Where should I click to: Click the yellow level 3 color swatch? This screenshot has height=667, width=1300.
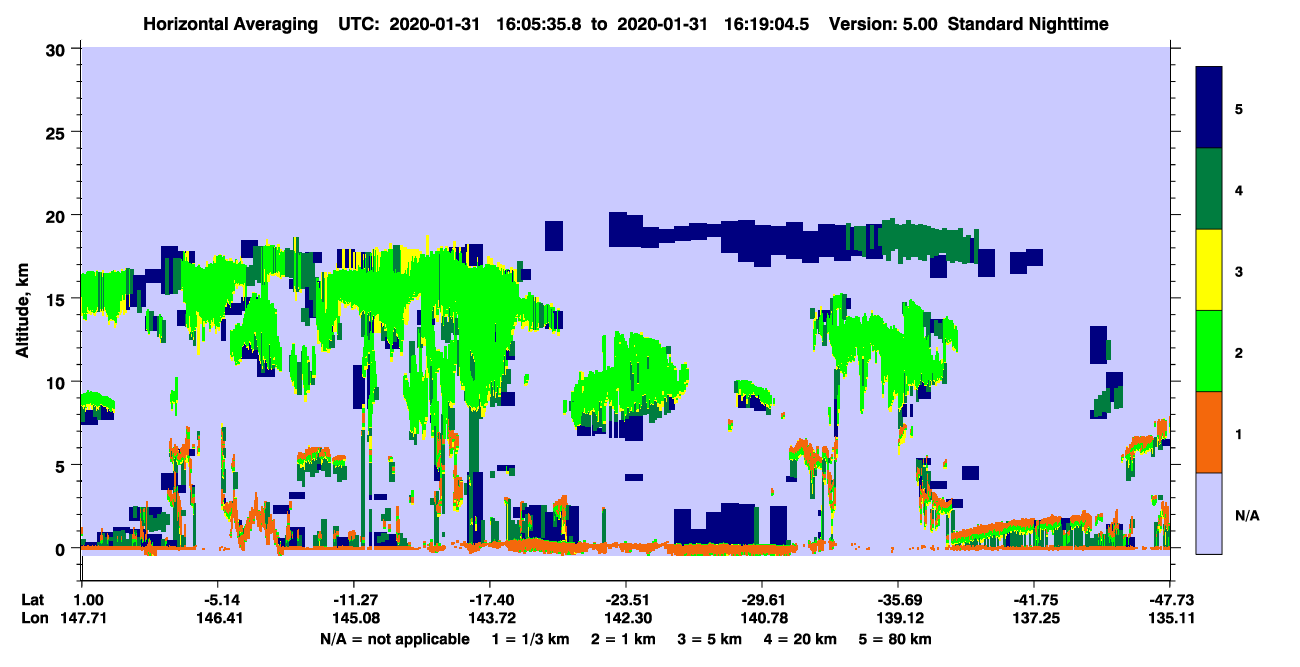[1209, 269]
